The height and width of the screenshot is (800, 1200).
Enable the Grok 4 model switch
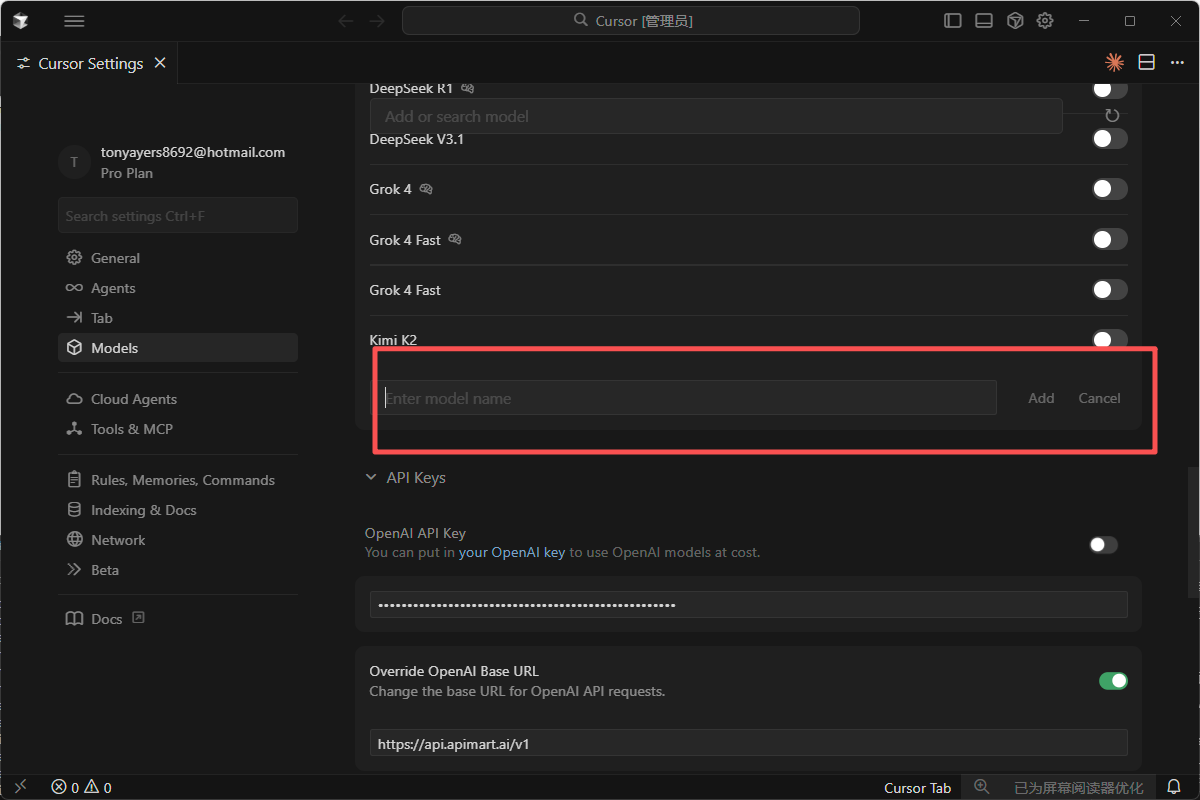click(1110, 189)
